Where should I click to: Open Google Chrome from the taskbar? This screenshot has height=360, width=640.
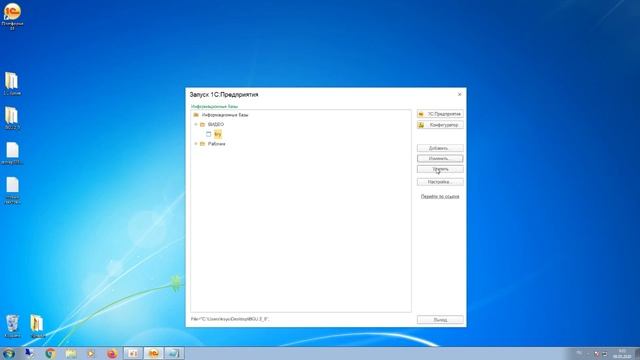point(51,353)
